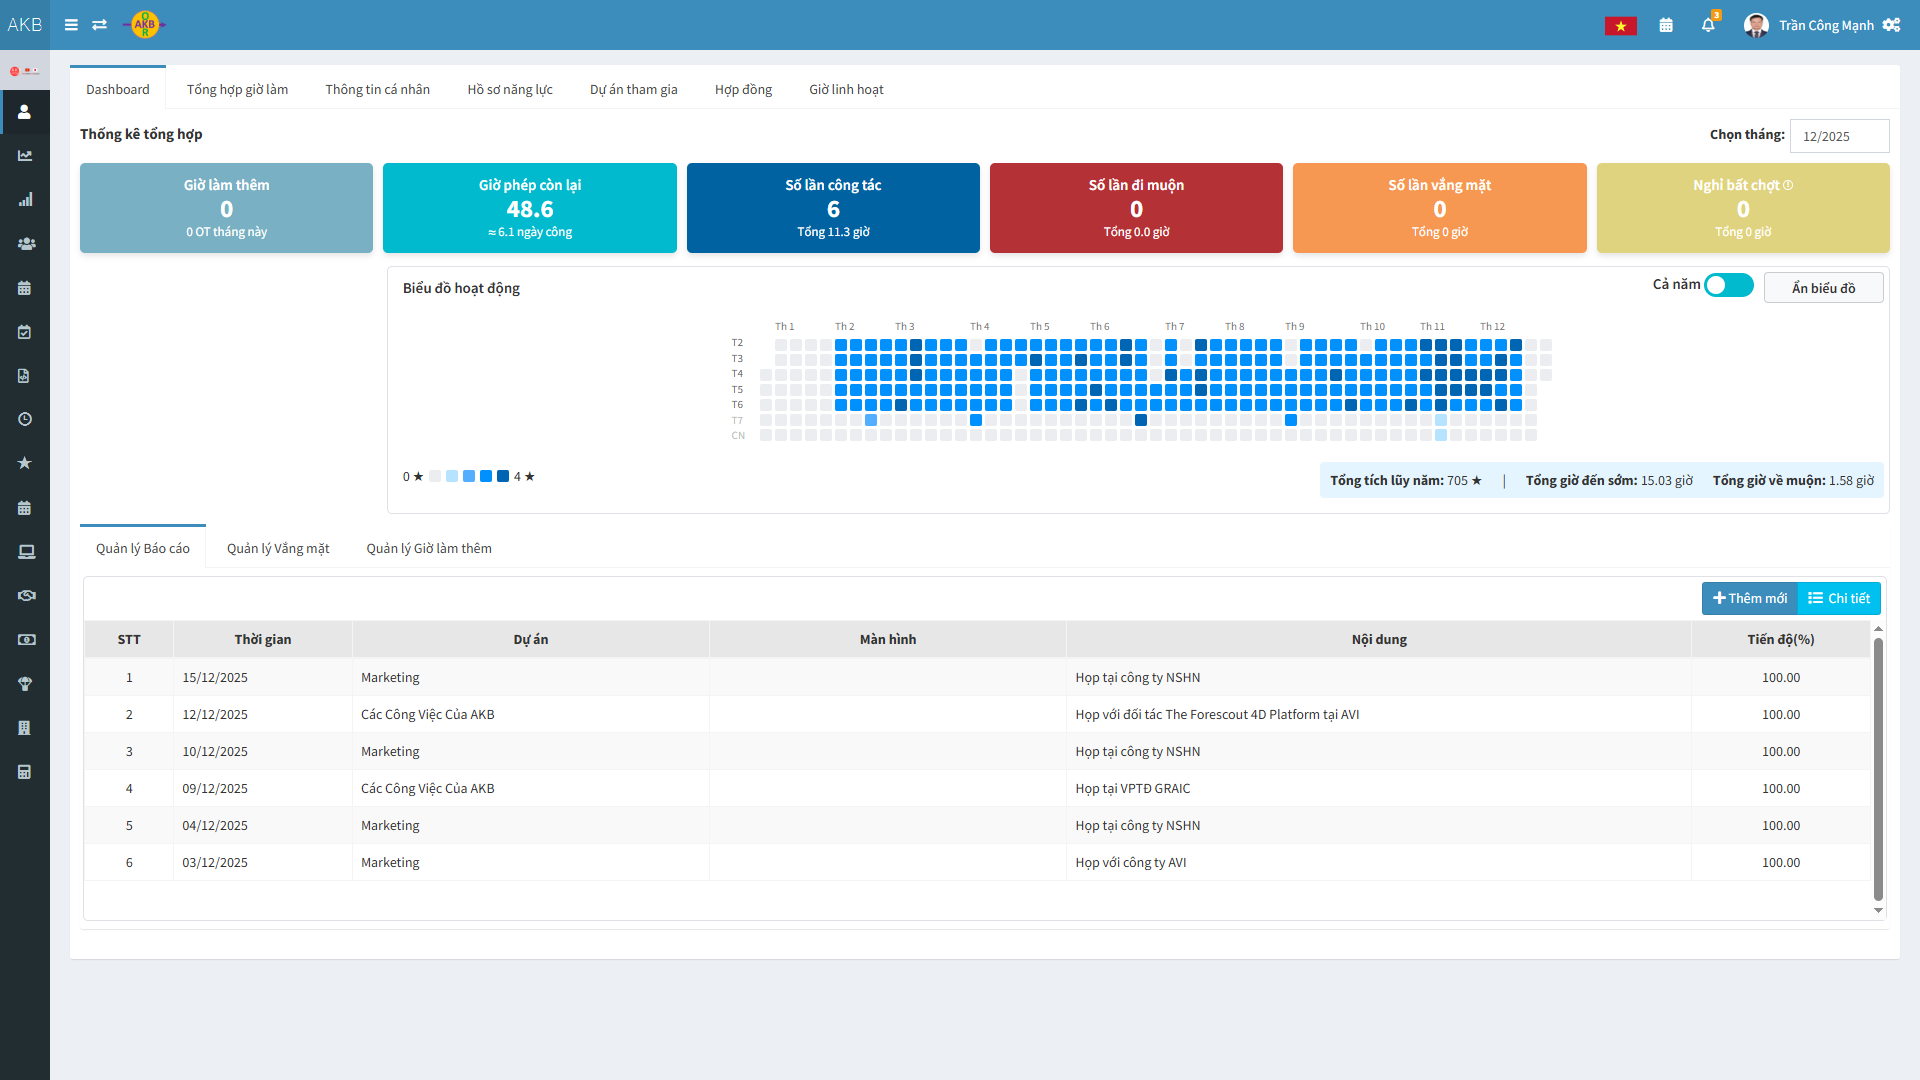Screen dimensions: 1920x1080
Task: Click the Thêm mới button
Action: tap(1748, 598)
